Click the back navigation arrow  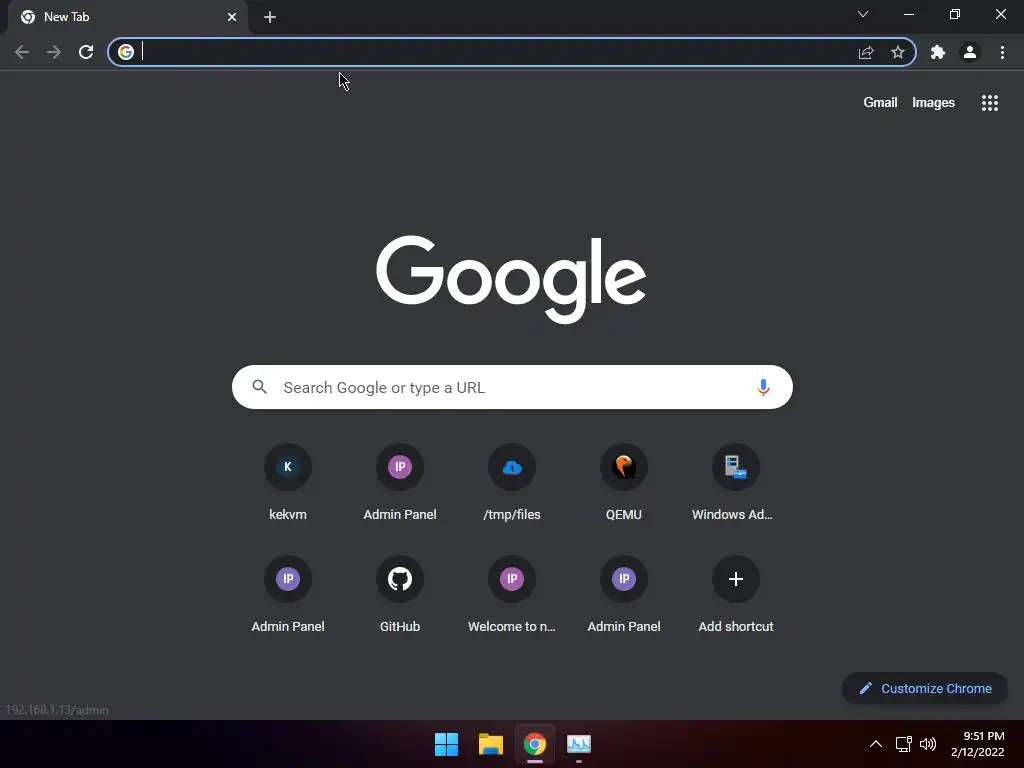pos(22,52)
